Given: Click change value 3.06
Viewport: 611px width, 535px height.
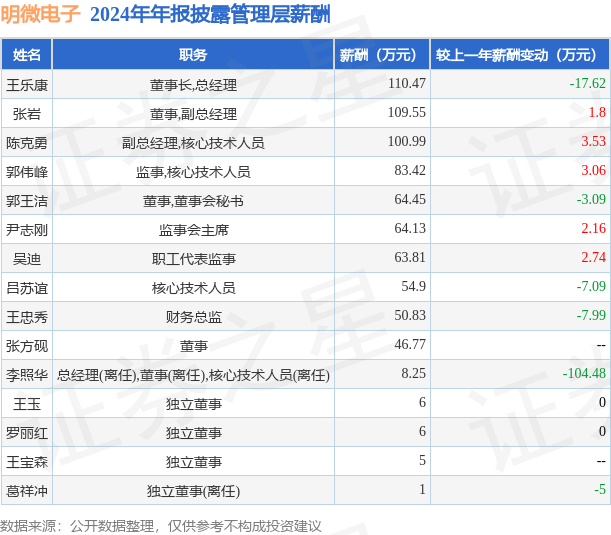Looking at the screenshot, I should (593, 170).
